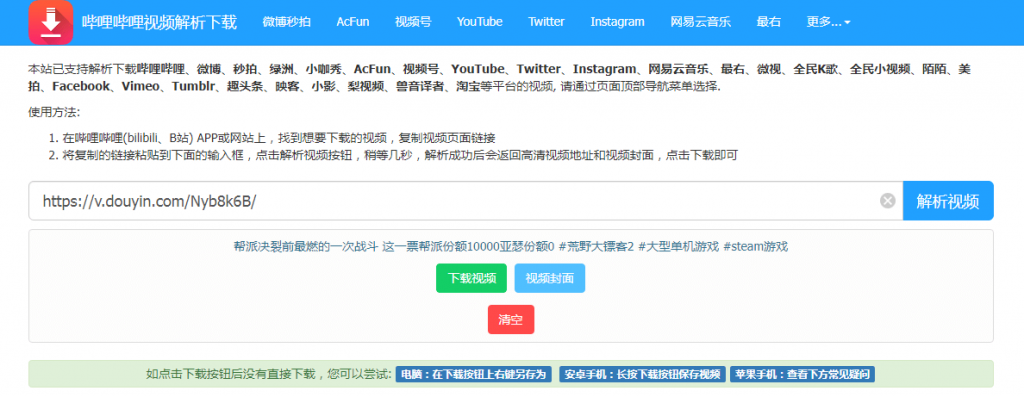Click the 苹果手机：查看下方常见疑问 label

tap(803, 374)
